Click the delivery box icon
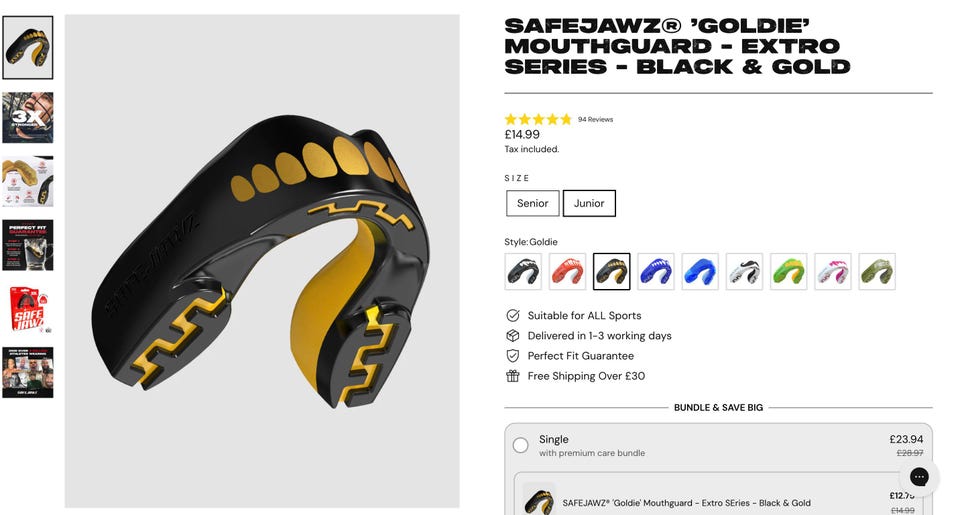Image resolution: width=960 pixels, height=515 pixels. [x=512, y=336]
